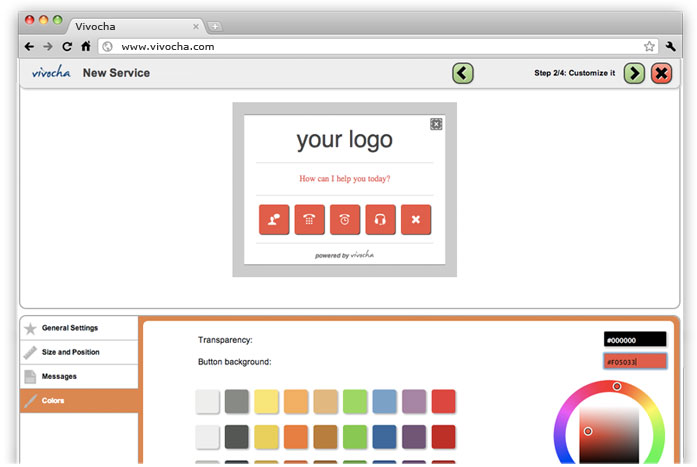Open a new browser tab with plus button

[x=215, y=27]
